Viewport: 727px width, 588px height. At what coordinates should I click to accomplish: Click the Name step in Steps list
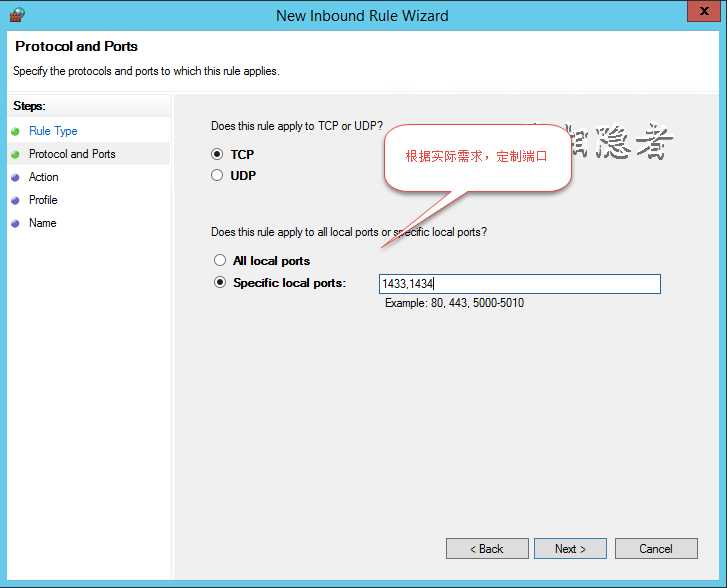tap(43, 223)
